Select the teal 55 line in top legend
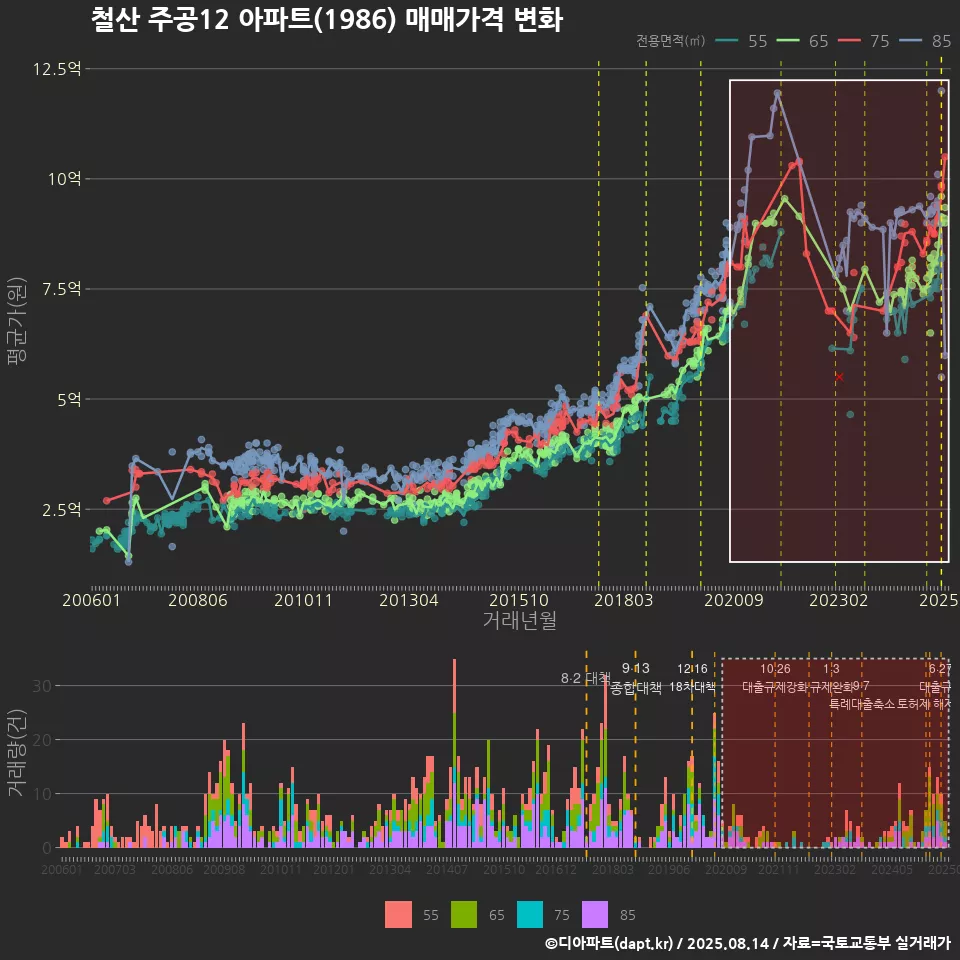Image resolution: width=960 pixels, height=960 pixels. (x=726, y=41)
